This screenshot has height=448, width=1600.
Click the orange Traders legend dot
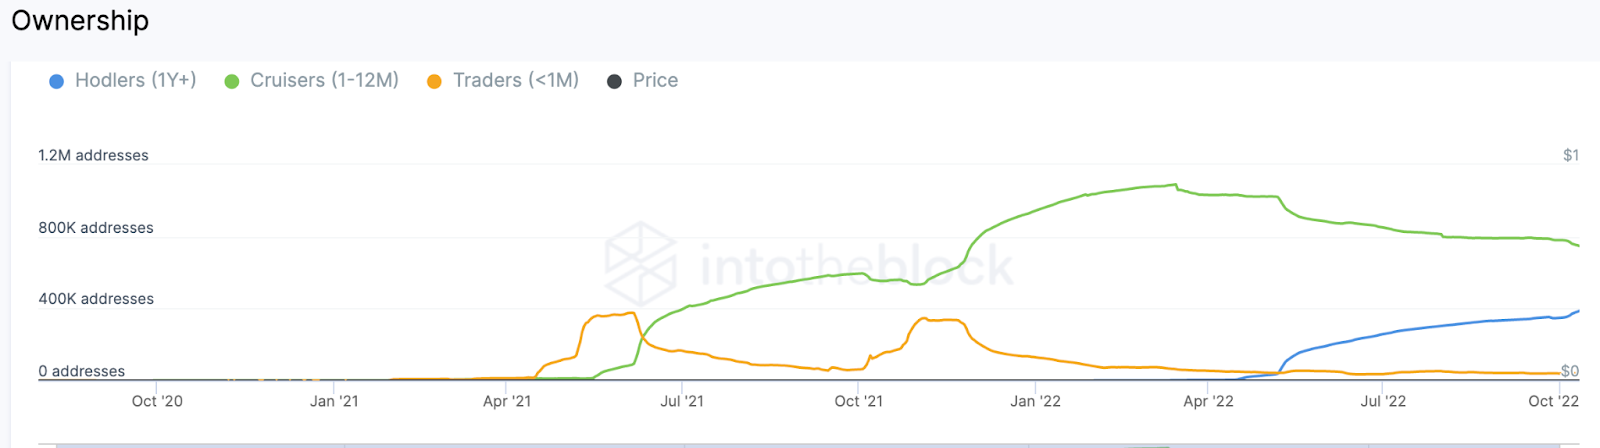434,81
